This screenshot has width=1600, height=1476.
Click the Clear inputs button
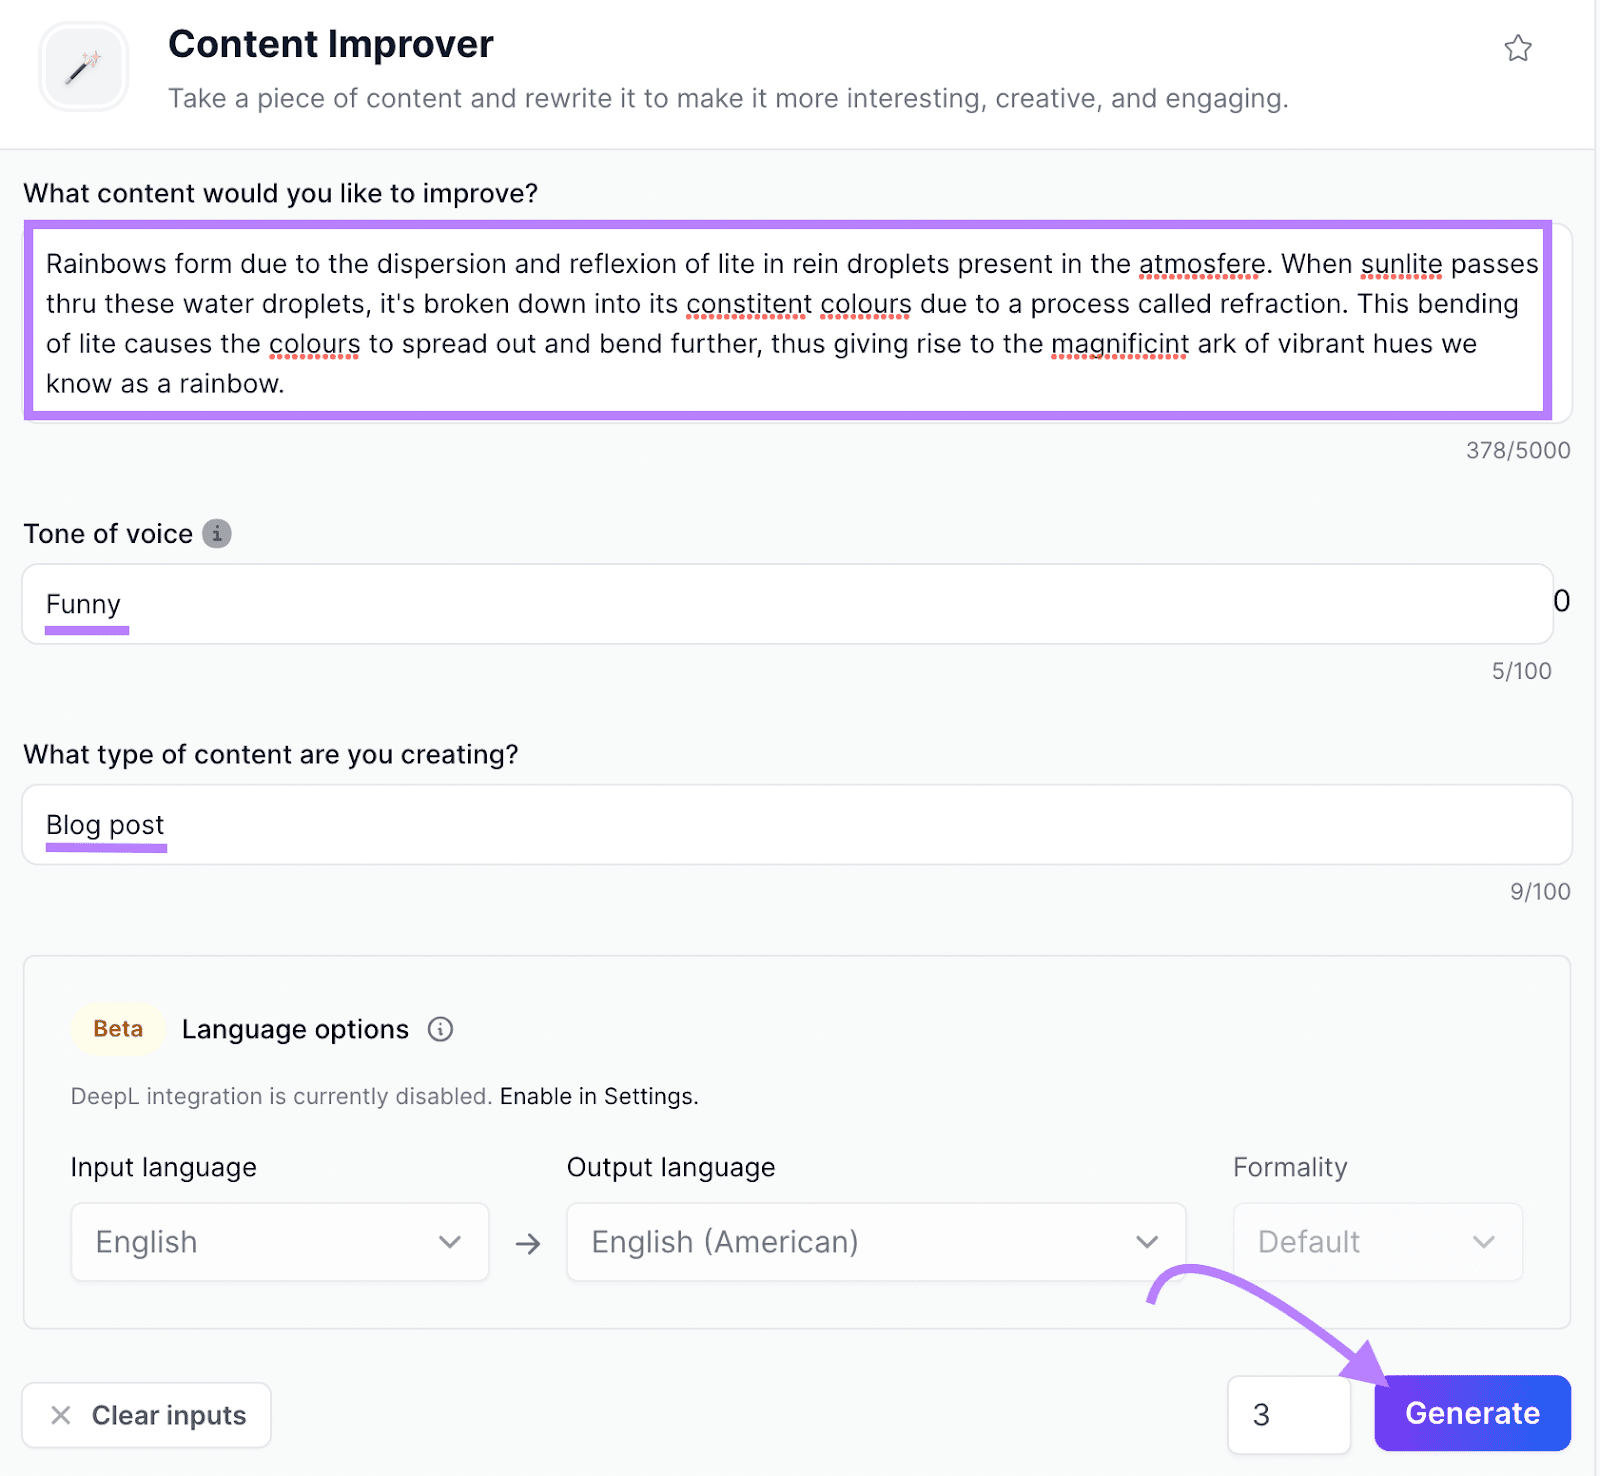click(146, 1415)
